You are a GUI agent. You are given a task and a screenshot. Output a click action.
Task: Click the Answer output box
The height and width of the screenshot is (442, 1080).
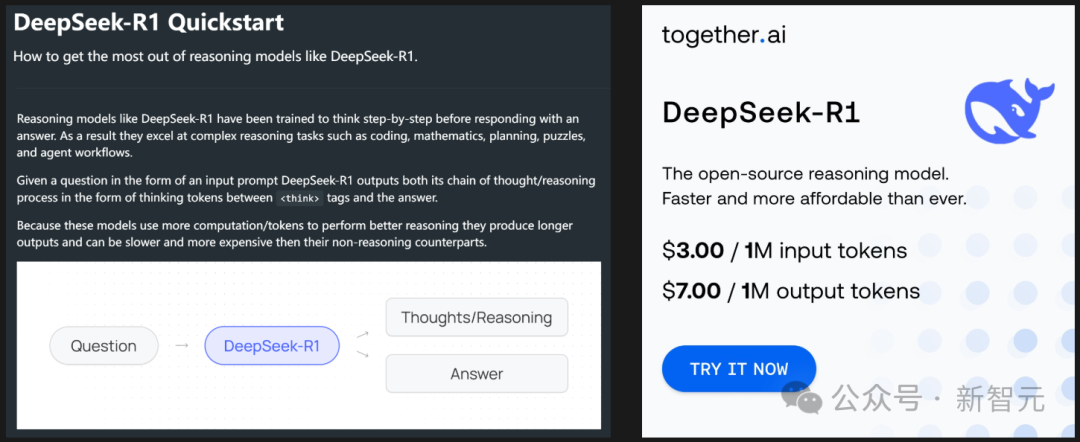pos(476,374)
